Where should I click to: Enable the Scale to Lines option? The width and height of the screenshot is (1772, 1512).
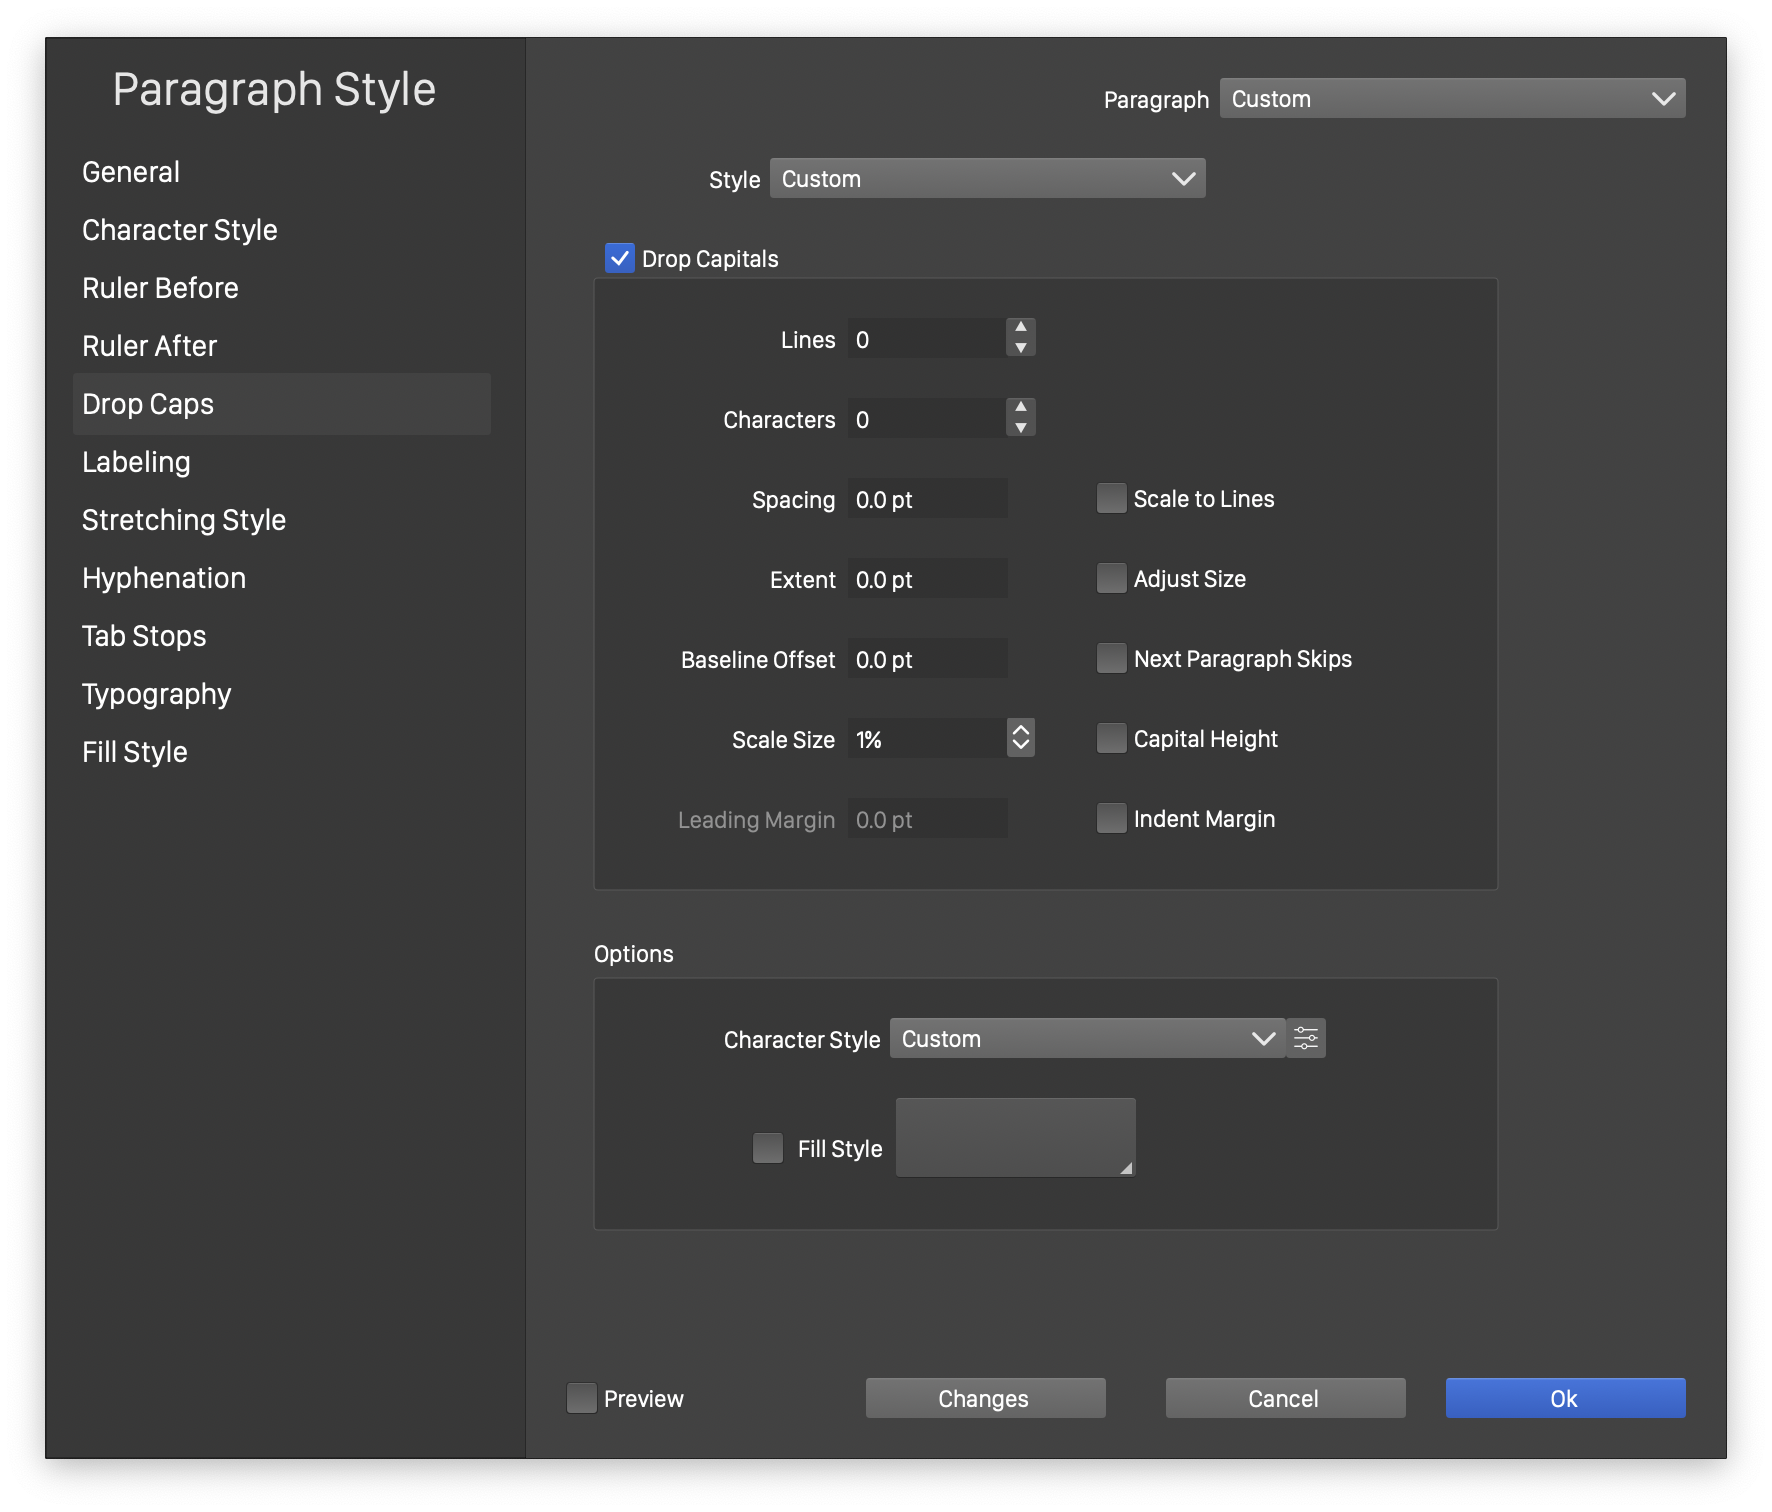(1111, 498)
